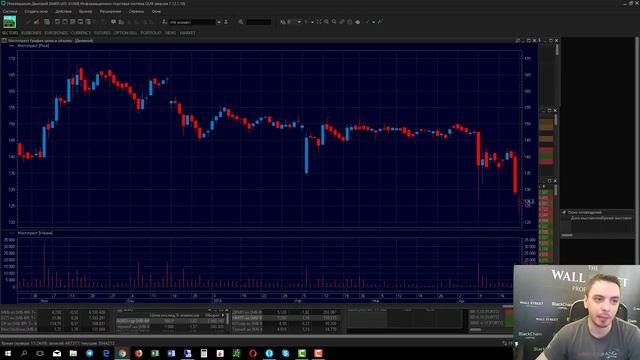Image resolution: width=640 pixels, height=360 pixels.
Task: Open Firefox from the taskbar
Action: click(138, 353)
